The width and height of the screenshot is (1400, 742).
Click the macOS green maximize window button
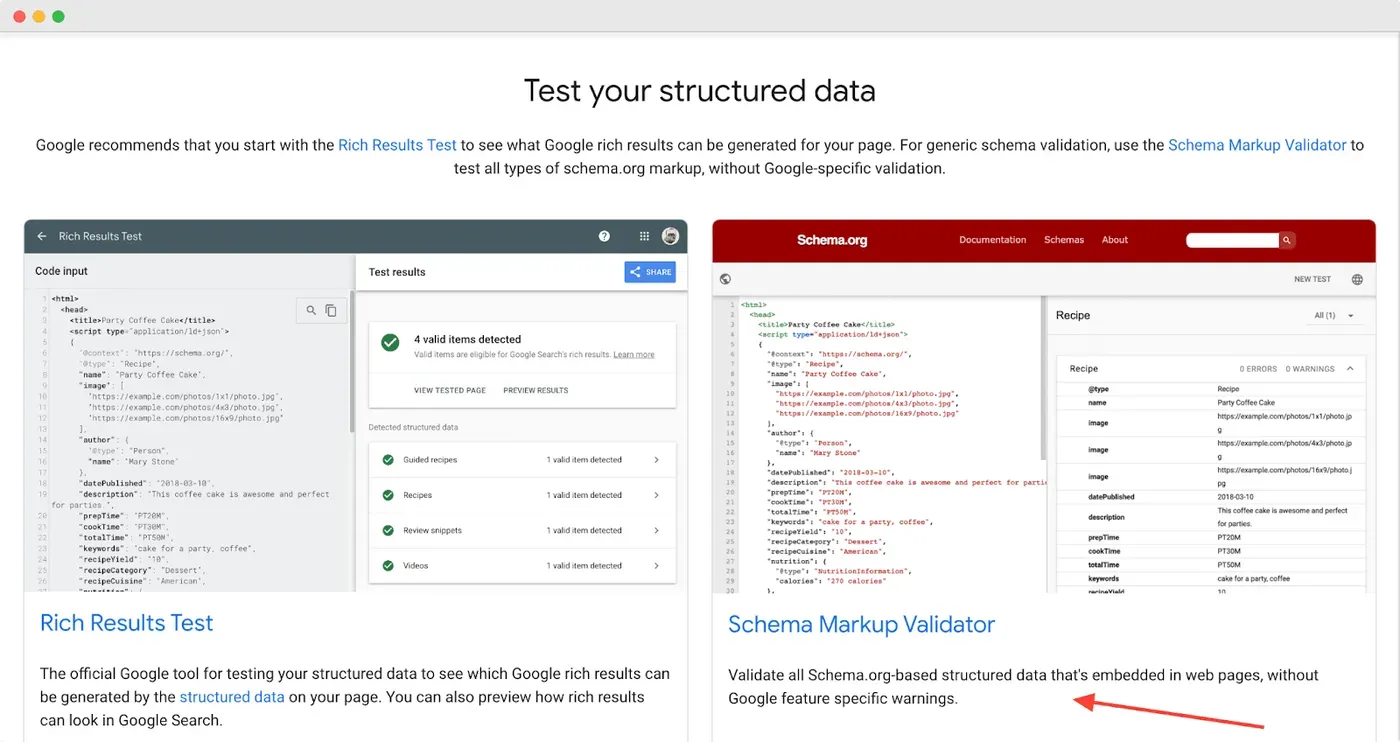pos(58,16)
